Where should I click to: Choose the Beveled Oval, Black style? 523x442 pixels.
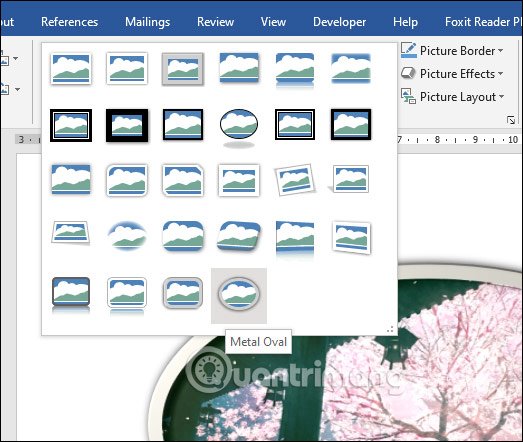[239, 128]
